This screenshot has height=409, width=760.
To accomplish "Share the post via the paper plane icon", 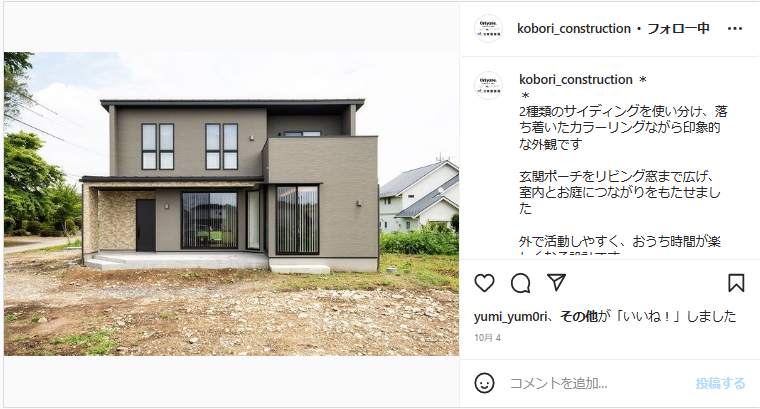I will point(556,282).
